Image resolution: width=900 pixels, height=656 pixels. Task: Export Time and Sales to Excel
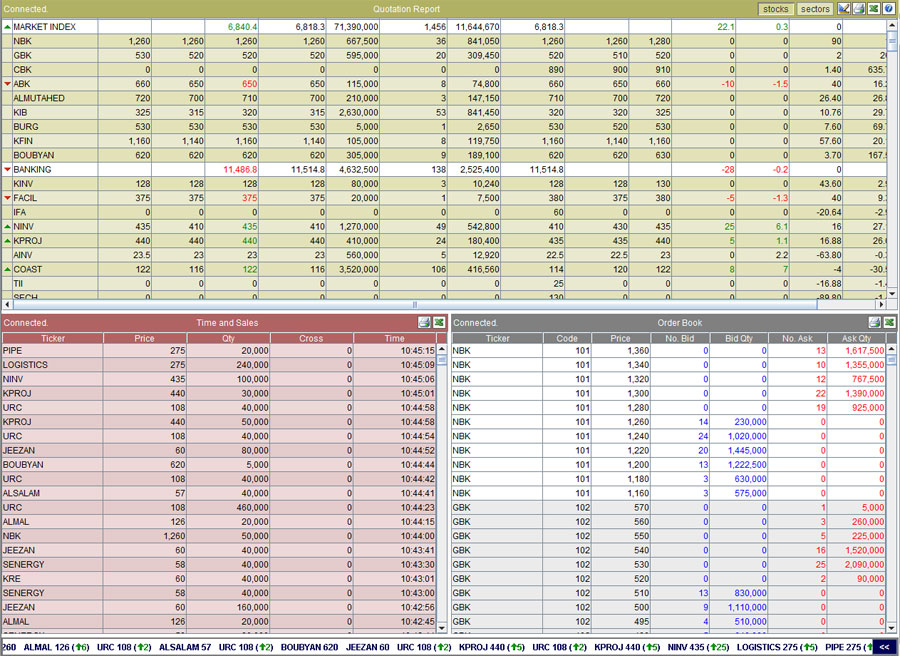[439, 323]
